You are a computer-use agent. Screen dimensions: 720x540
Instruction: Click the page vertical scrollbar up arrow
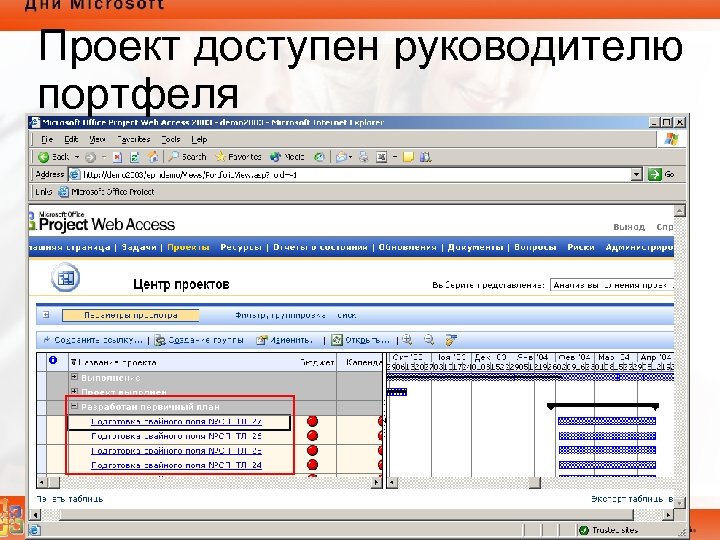[680, 211]
